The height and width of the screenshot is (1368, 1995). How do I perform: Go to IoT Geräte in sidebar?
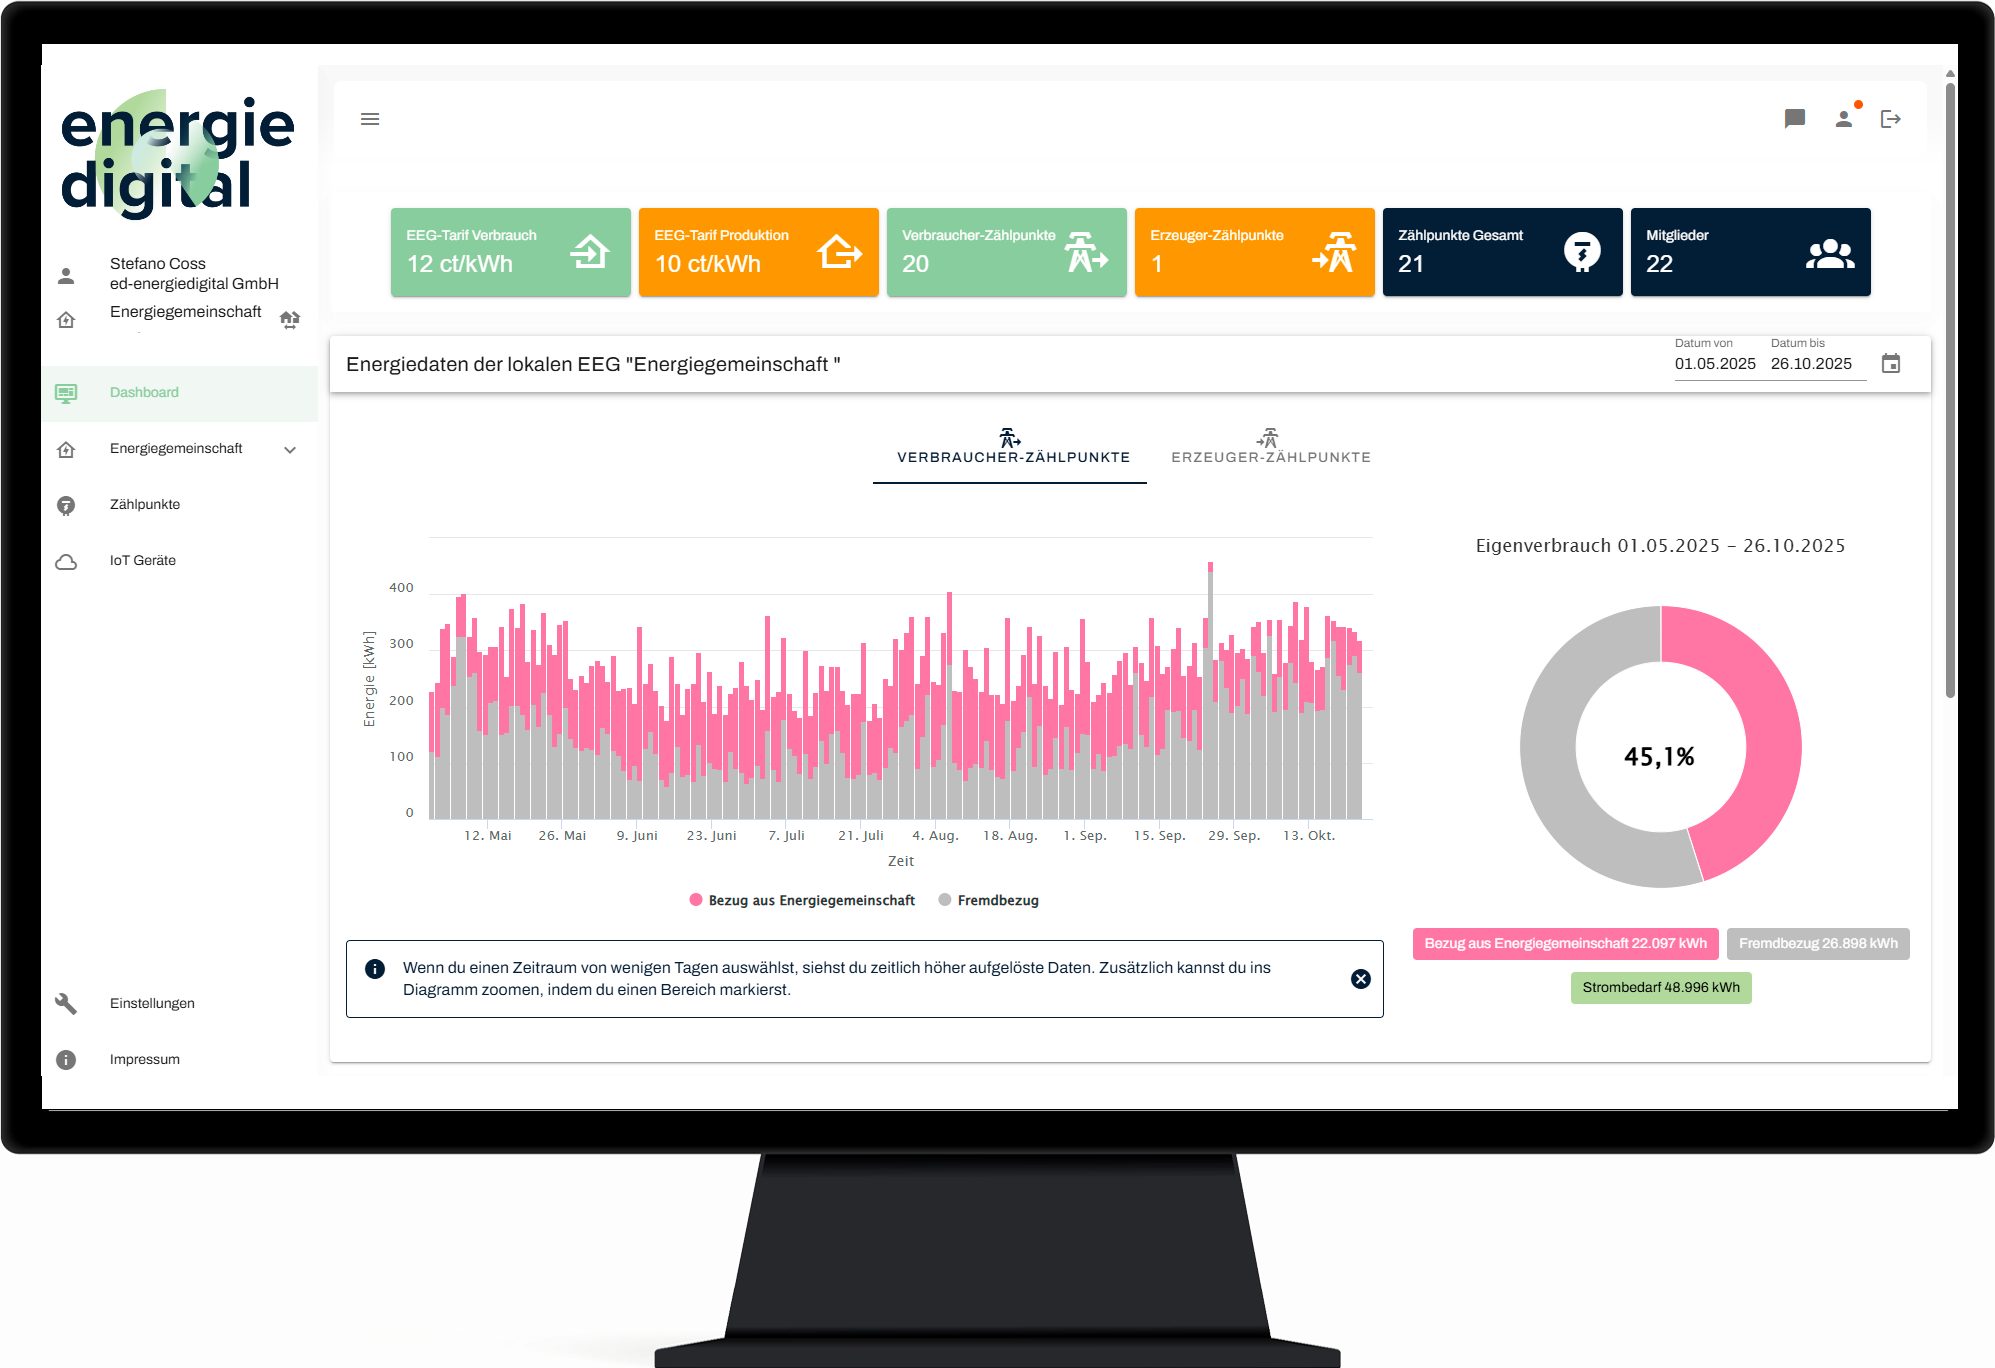point(142,560)
